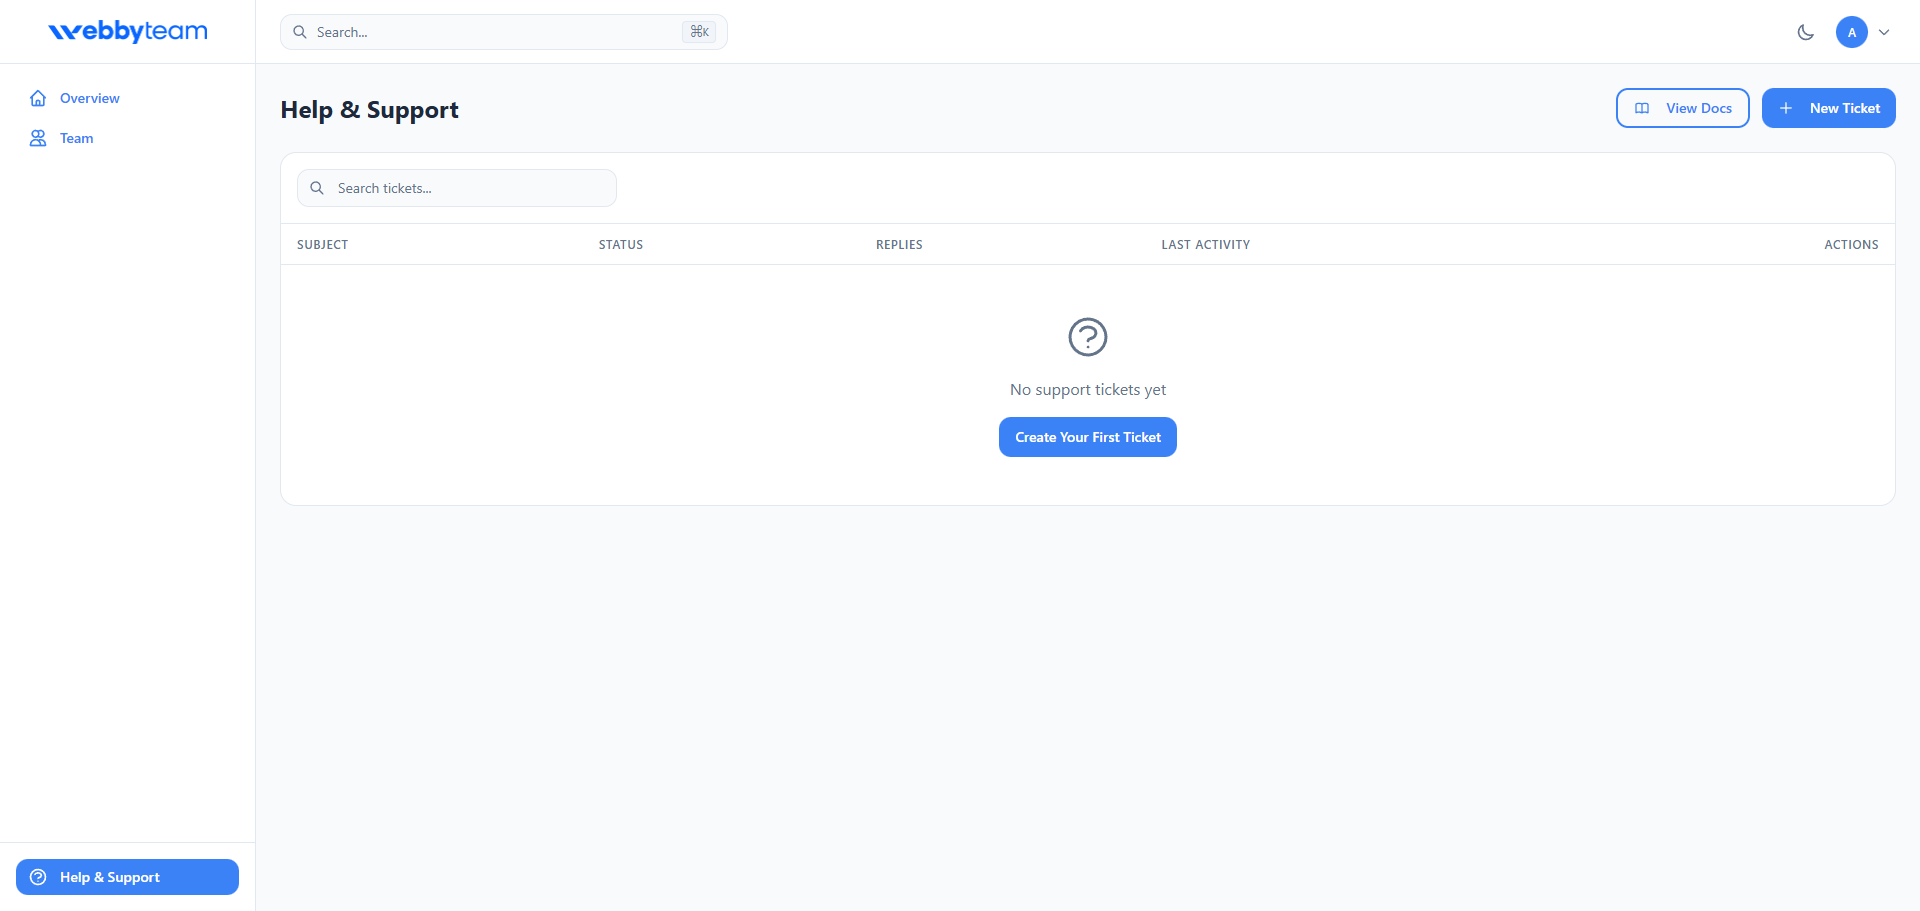
Task: Expand the account dropdown chevron
Action: (1884, 32)
